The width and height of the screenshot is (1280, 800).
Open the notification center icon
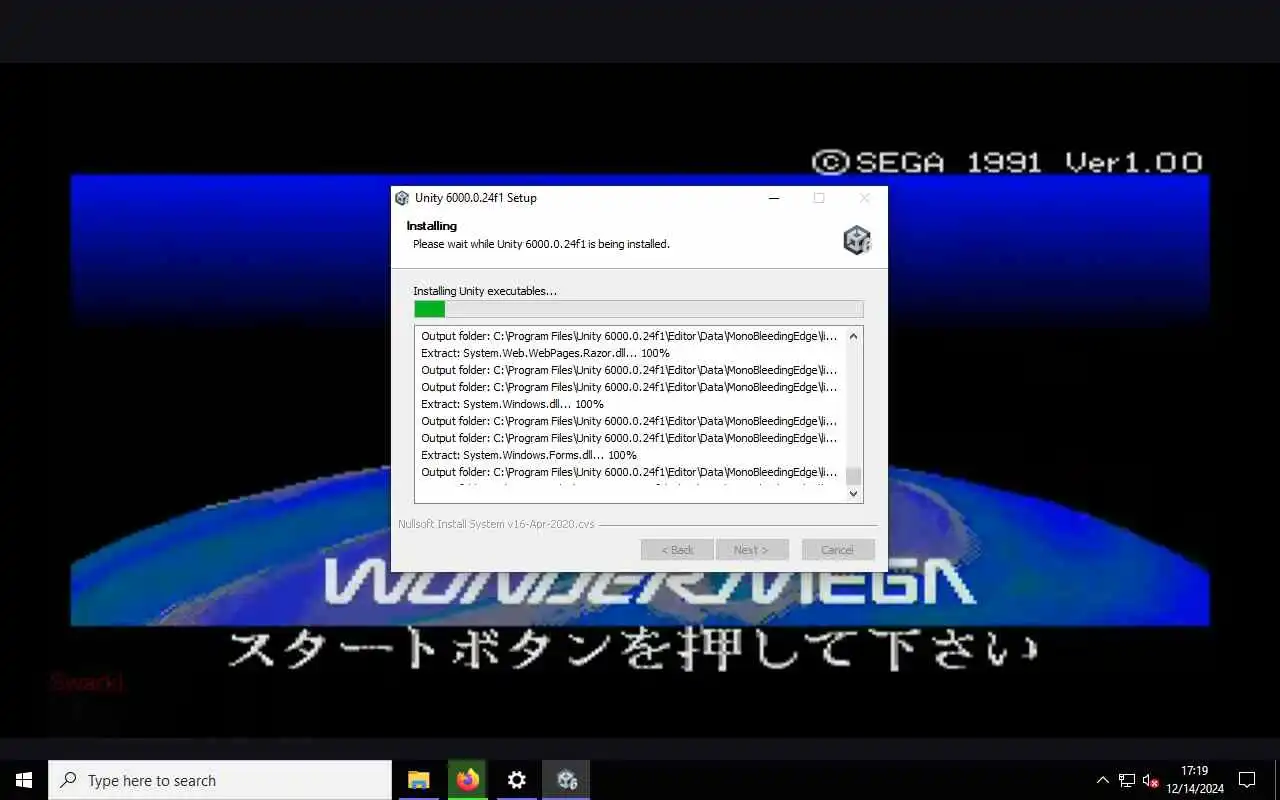click(x=1247, y=780)
